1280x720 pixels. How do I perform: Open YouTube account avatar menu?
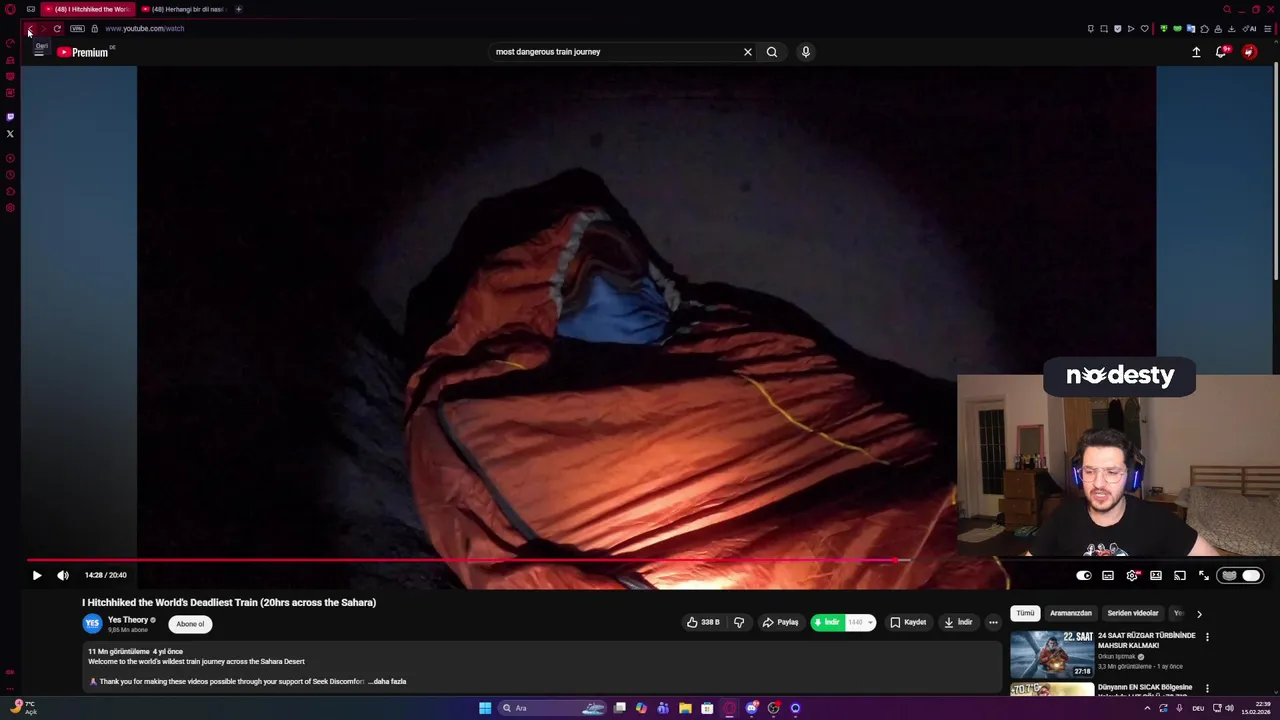click(x=1250, y=52)
